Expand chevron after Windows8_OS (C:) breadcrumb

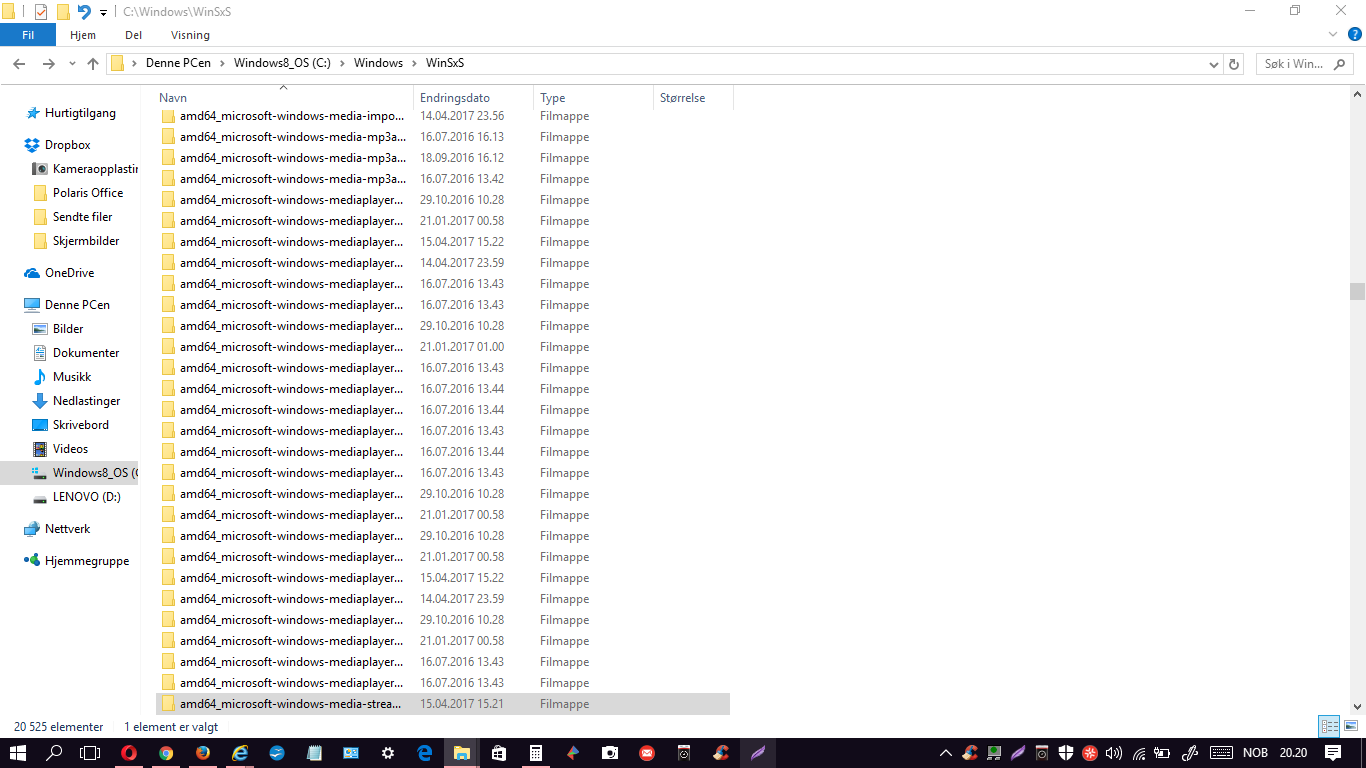pos(342,63)
